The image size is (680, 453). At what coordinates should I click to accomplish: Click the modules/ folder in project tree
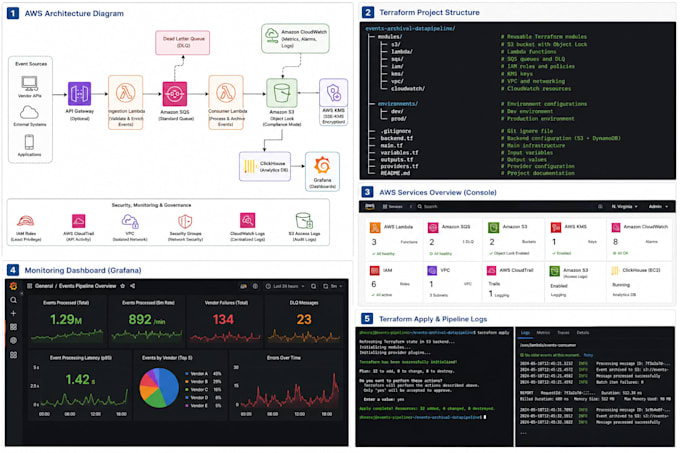coord(389,36)
